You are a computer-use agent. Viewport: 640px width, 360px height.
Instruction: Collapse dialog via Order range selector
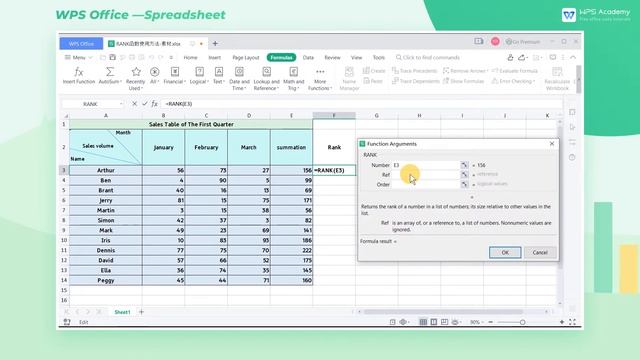464,184
